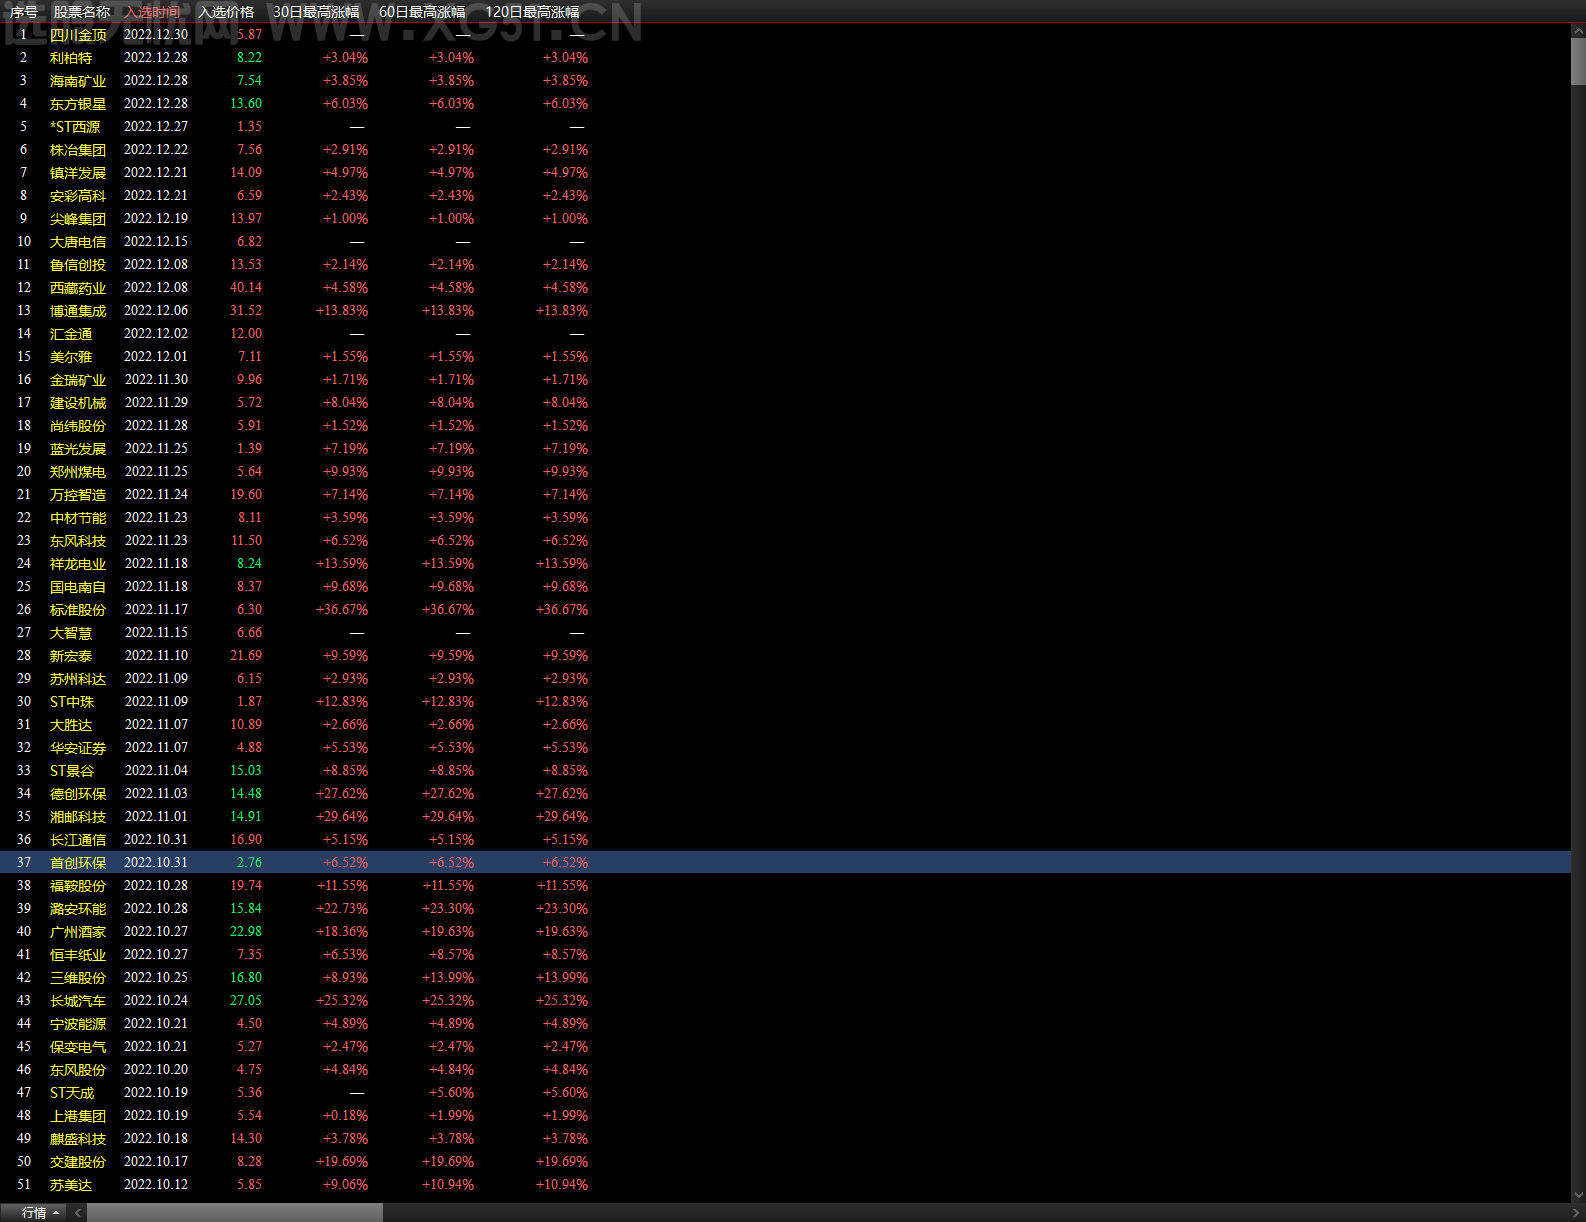Select stock 广州酒家 in the list
Viewport: 1586px width, 1222px height.
[78, 932]
